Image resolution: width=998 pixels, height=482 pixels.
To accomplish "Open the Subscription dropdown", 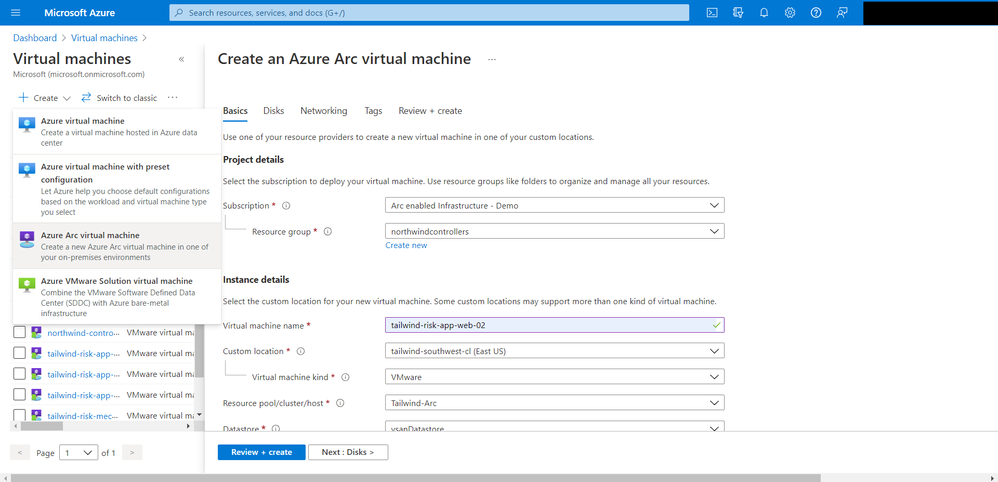I will coord(554,205).
